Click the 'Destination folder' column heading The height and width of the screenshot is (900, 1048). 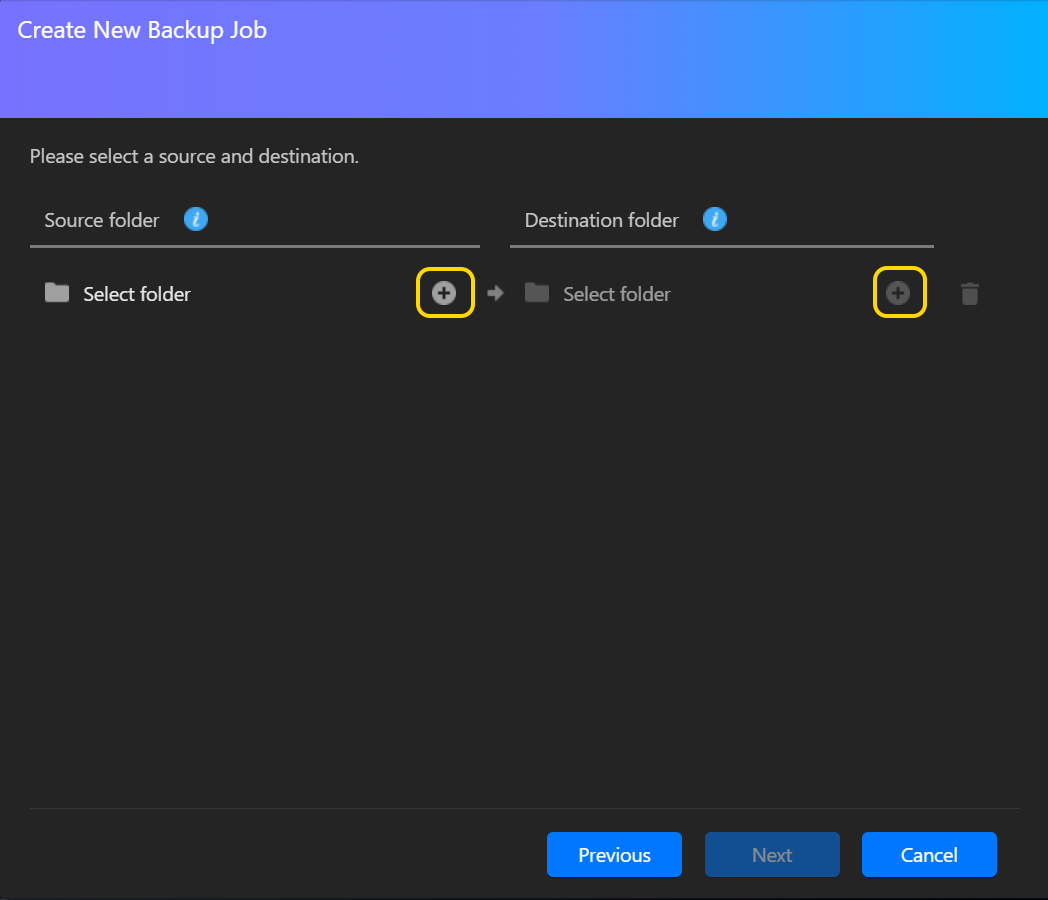(x=601, y=220)
